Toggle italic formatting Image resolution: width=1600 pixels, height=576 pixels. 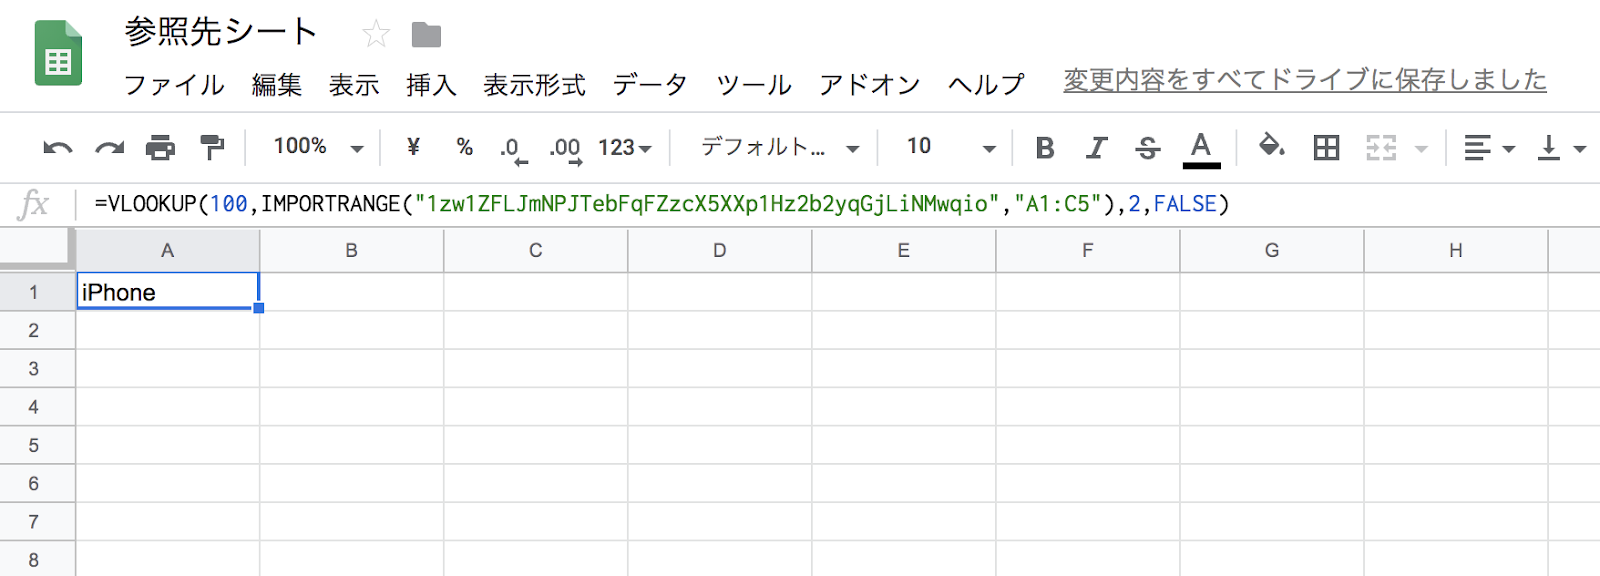click(x=1096, y=148)
